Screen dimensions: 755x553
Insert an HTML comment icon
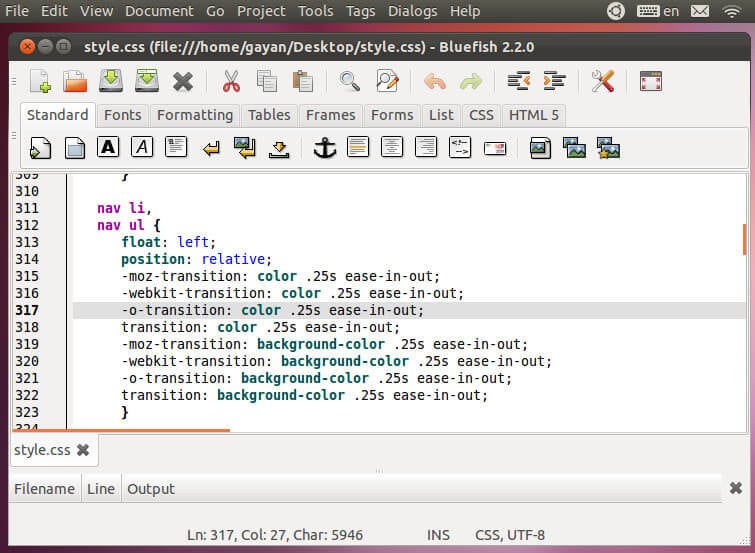pyautogui.click(x=460, y=147)
